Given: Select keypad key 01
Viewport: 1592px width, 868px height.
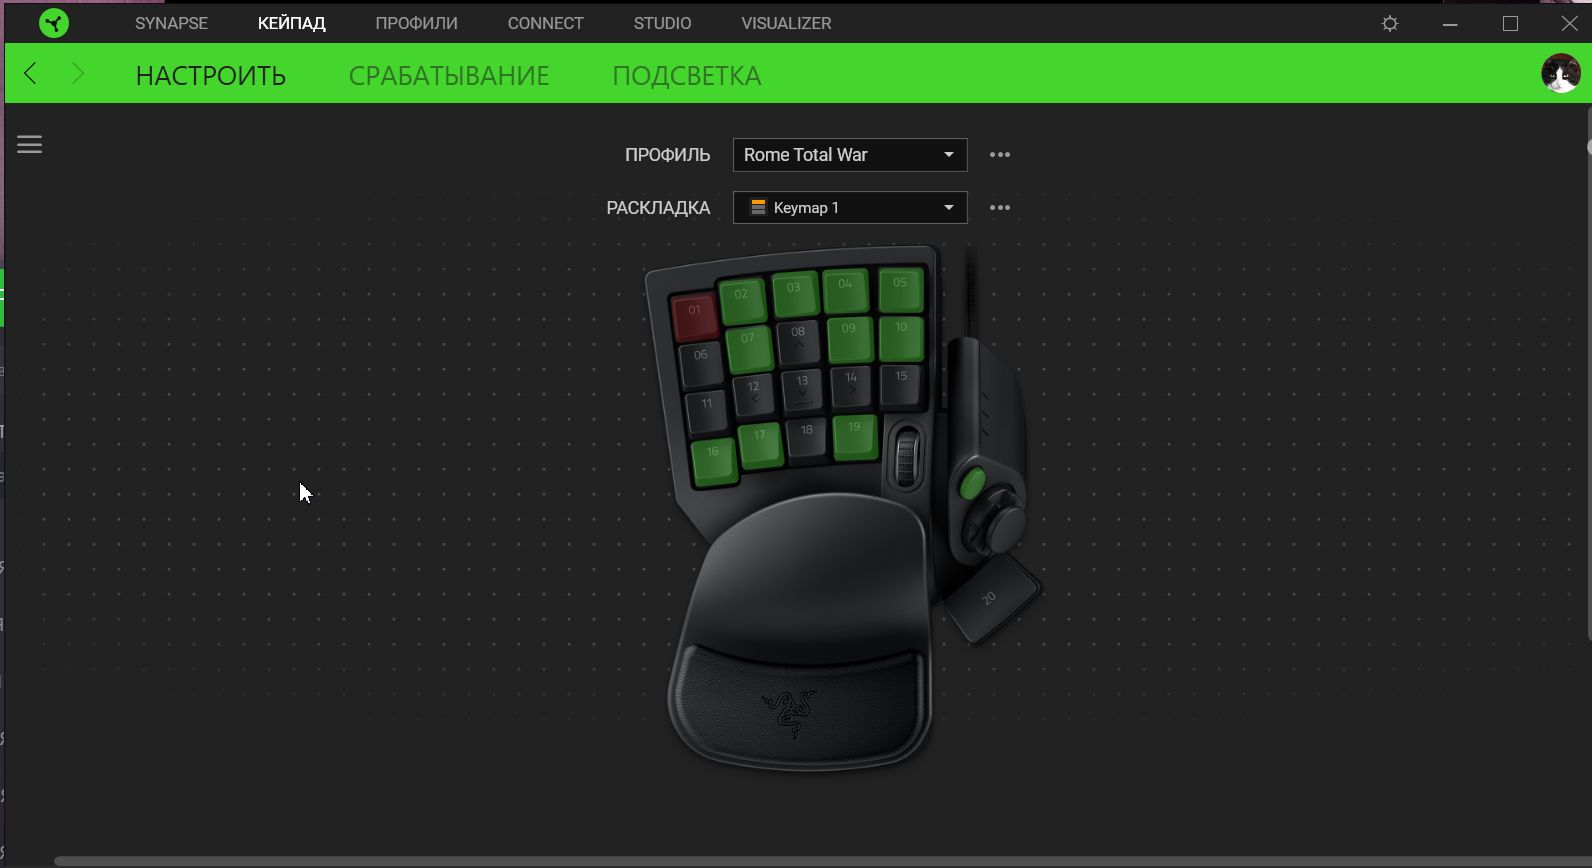Looking at the screenshot, I should point(695,315).
